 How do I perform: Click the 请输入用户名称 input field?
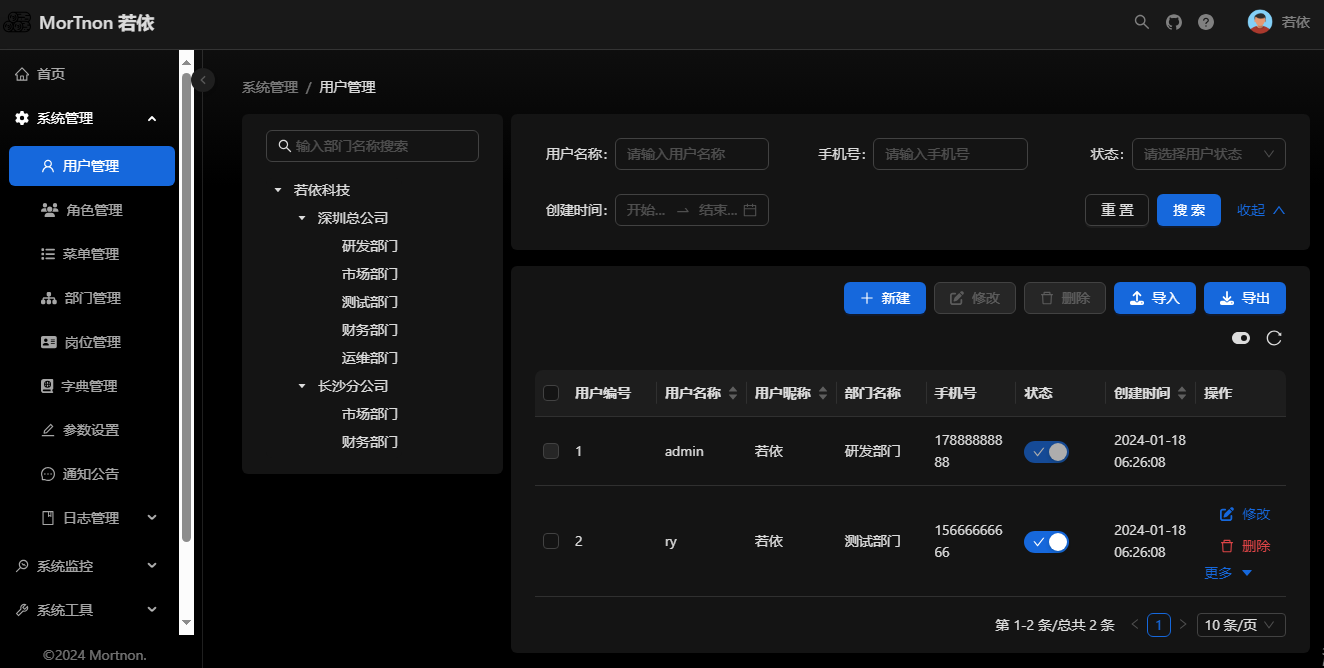[x=691, y=153]
